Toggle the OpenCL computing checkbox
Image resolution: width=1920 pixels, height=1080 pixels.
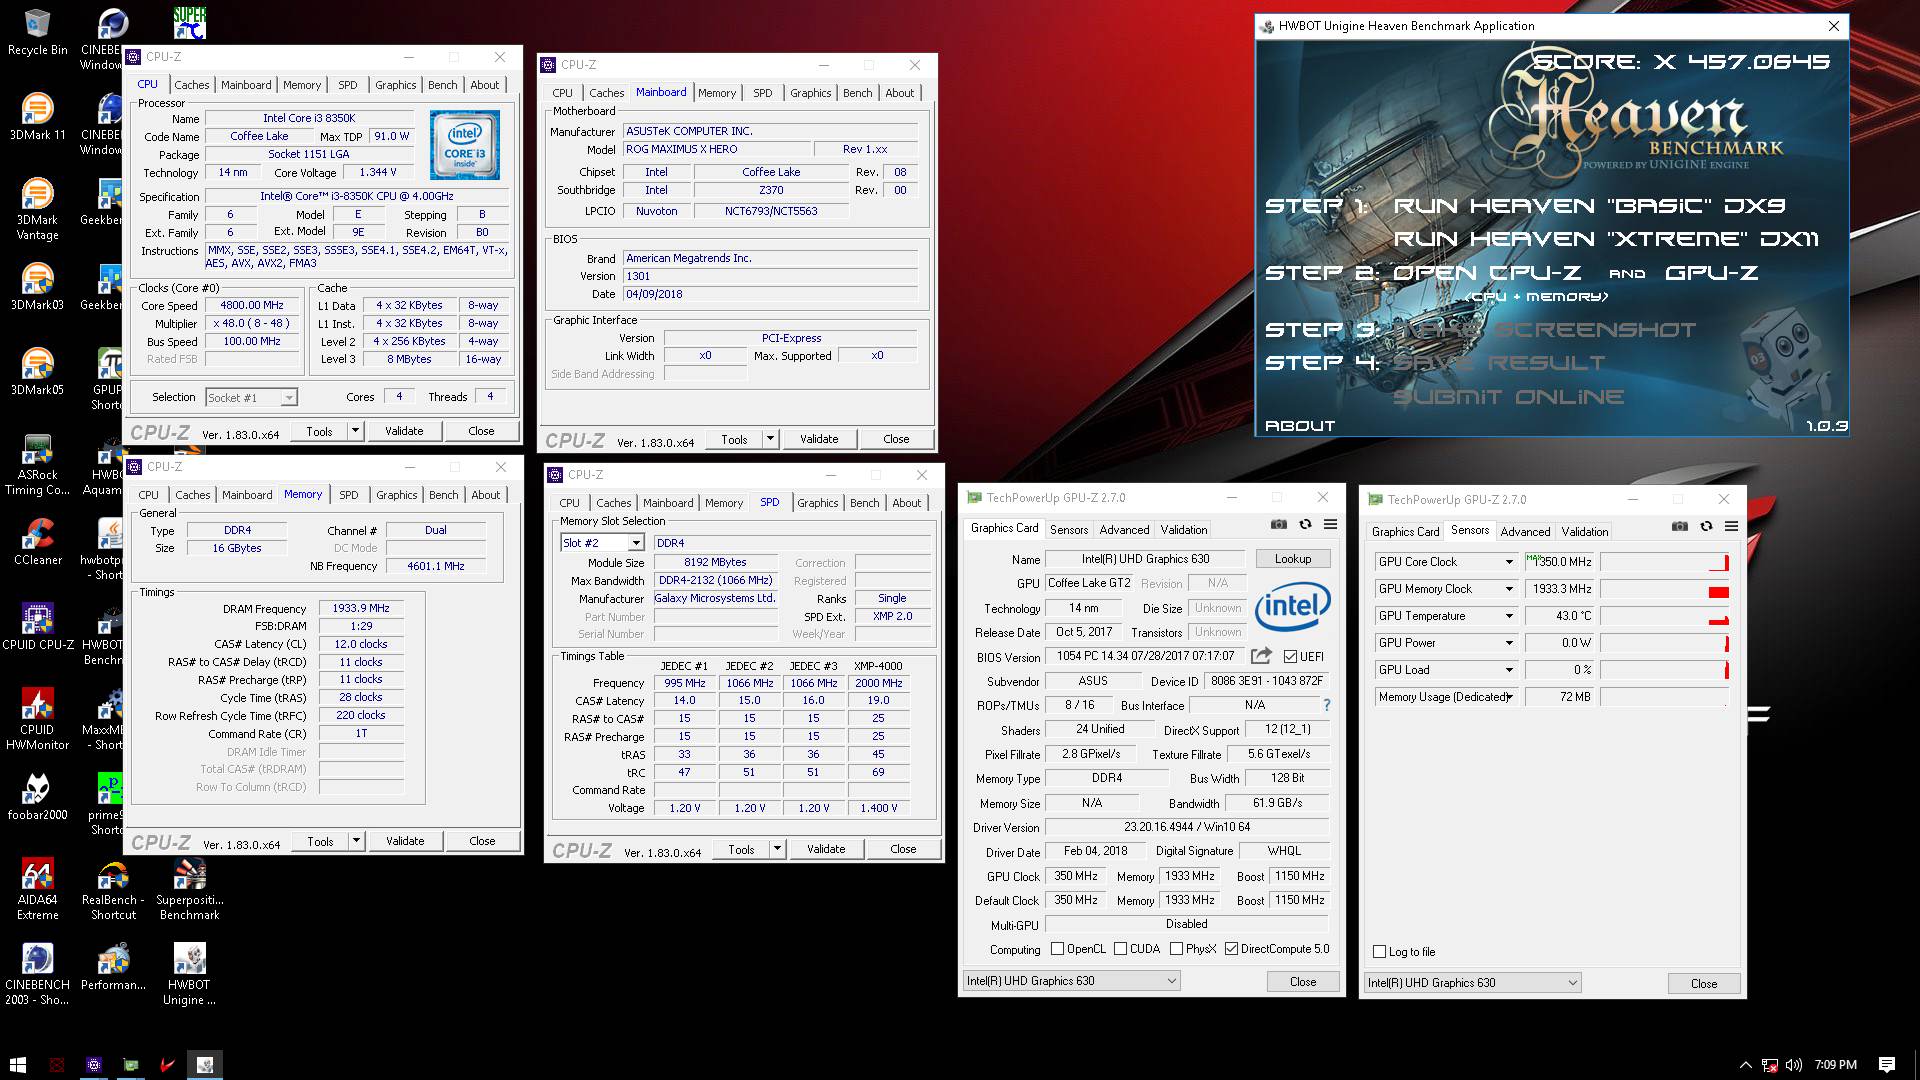coord(1057,949)
